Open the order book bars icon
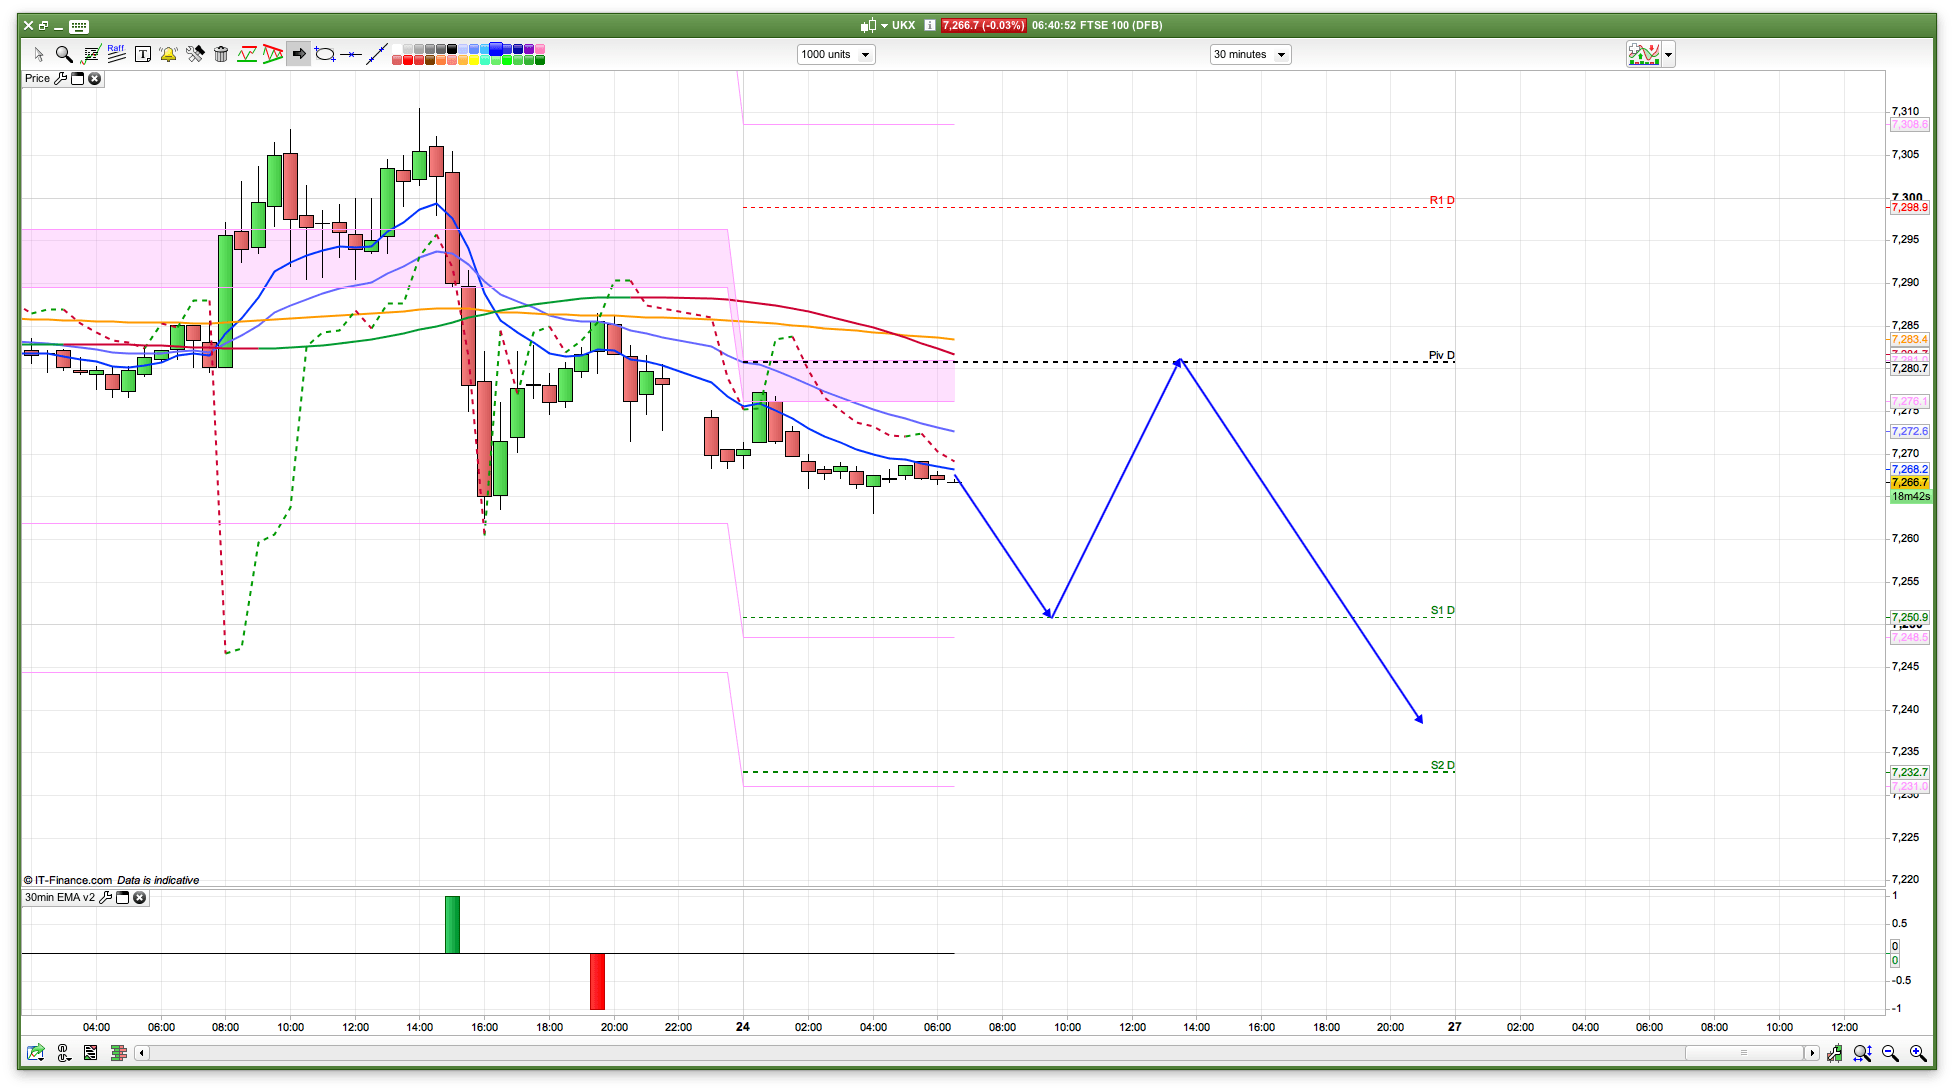The image size is (1954, 1091). click(x=118, y=1053)
